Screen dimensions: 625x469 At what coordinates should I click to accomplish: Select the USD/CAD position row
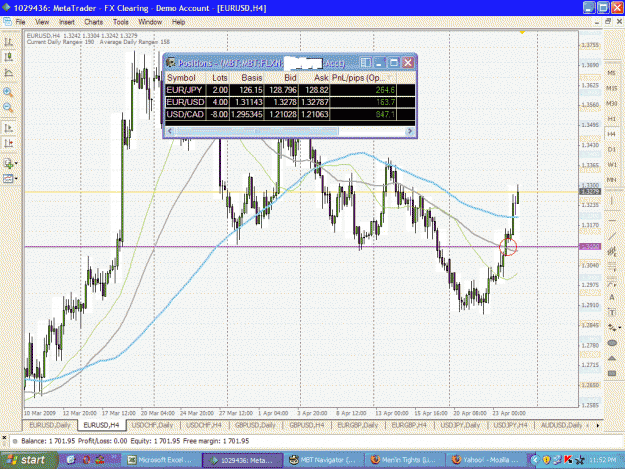click(290, 115)
